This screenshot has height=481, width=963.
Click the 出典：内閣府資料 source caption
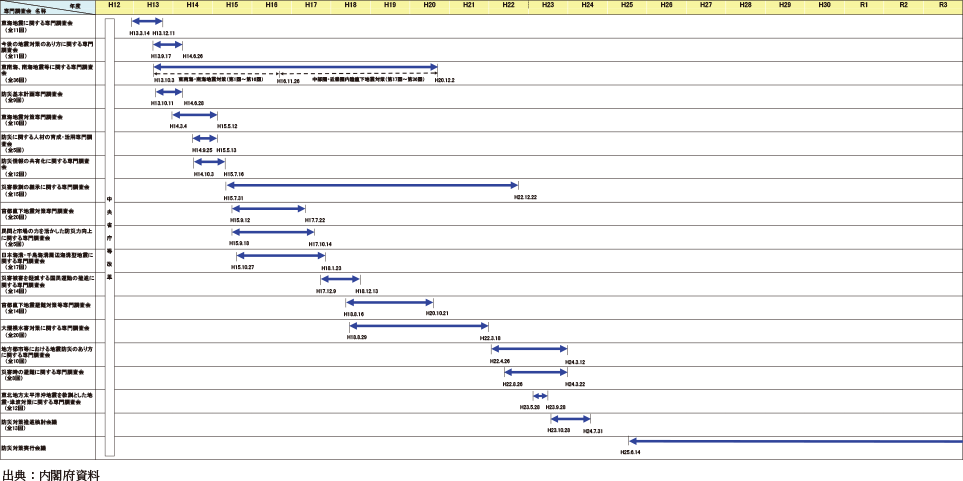pos(51,474)
